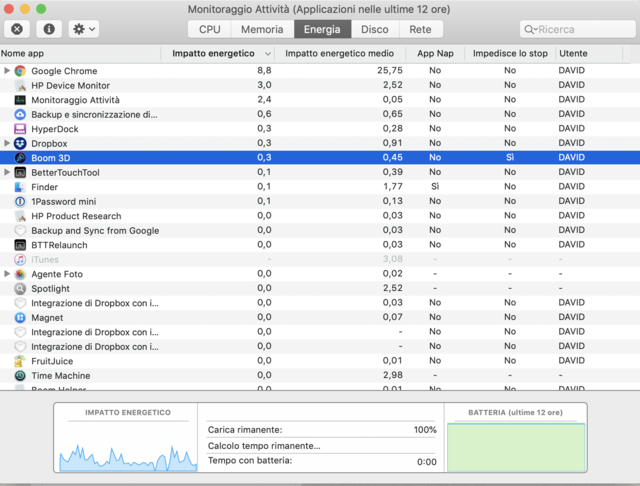Expand the BetterTouchTool disclosure triangle
The width and height of the screenshot is (640, 486).
click(7, 172)
